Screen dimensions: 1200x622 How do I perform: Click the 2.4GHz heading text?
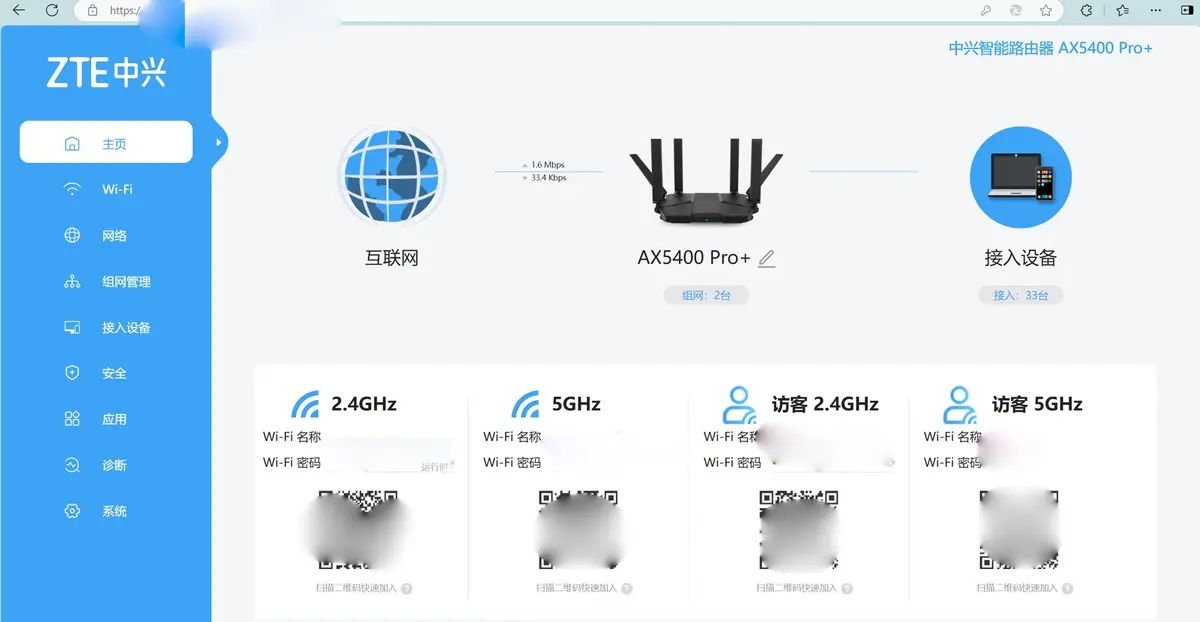tap(364, 404)
